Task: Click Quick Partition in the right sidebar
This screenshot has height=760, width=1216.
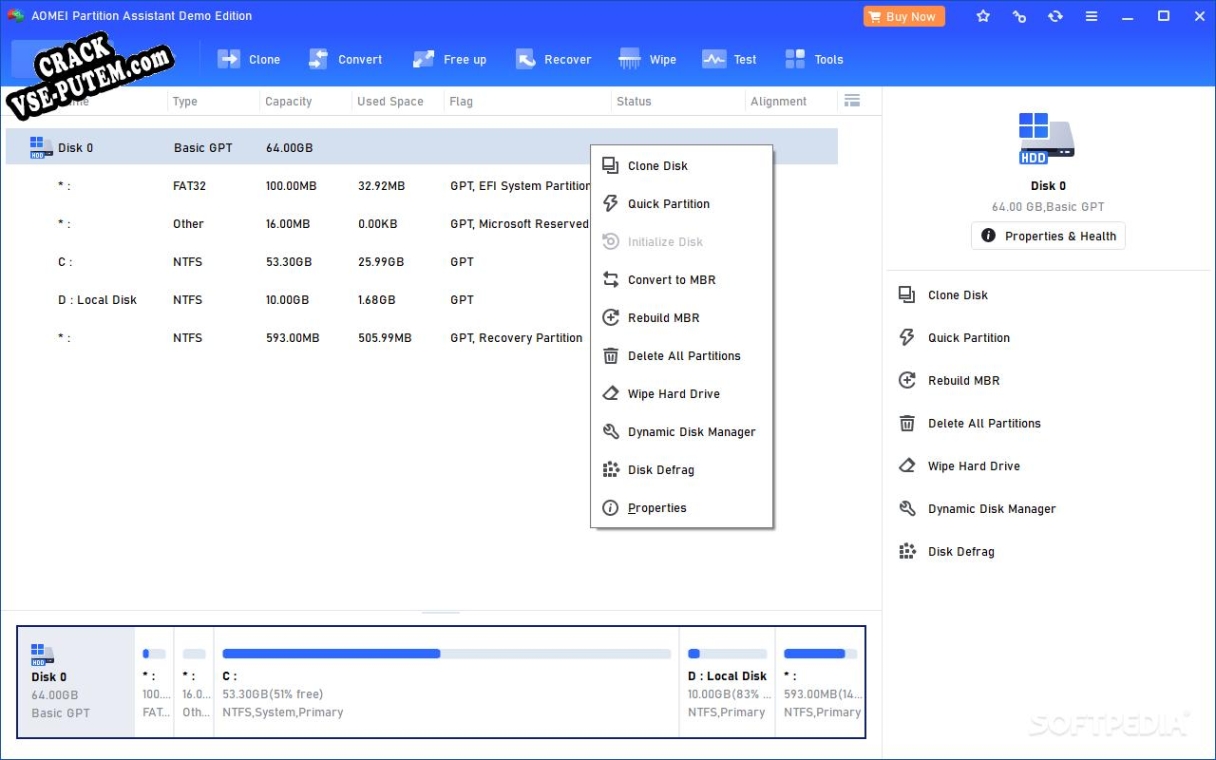Action: pos(954,338)
